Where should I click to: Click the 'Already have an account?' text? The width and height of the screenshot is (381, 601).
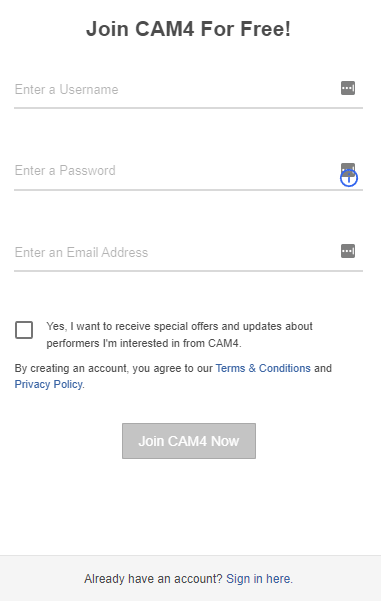click(153, 579)
